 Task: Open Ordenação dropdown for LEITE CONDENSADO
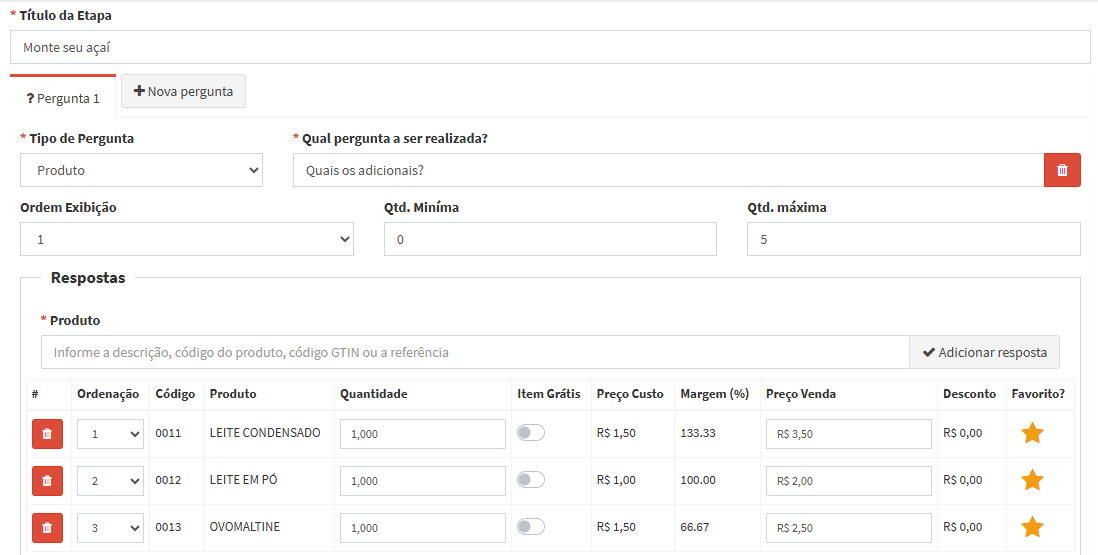(110, 434)
